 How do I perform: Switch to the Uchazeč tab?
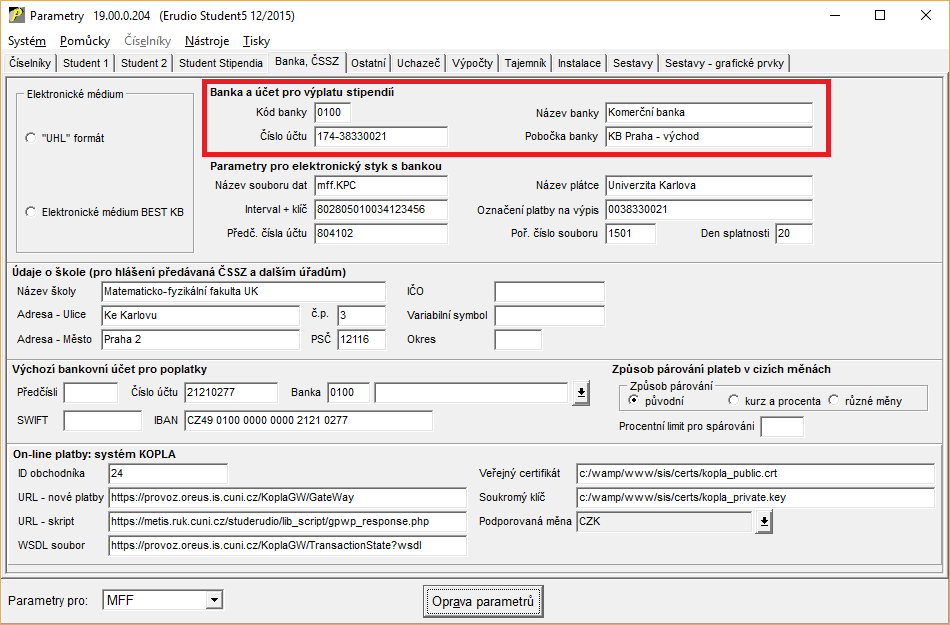click(418, 63)
